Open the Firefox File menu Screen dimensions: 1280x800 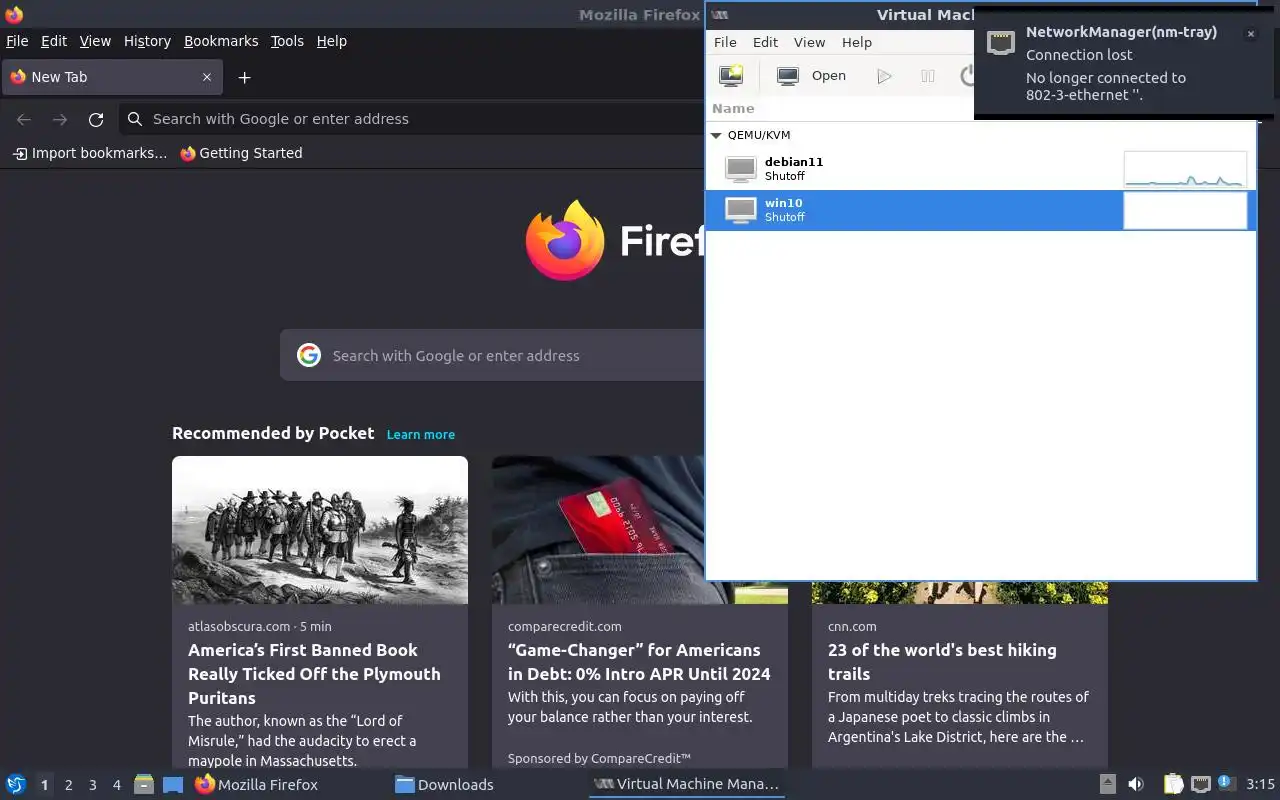pyautogui.click(x=17, y=41)
